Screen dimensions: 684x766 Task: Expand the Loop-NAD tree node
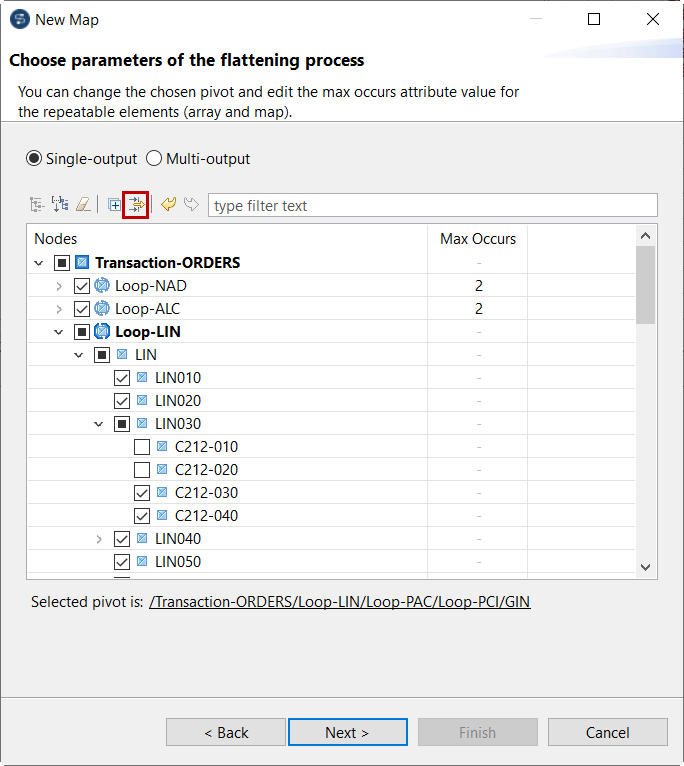(x=59, y=286)
